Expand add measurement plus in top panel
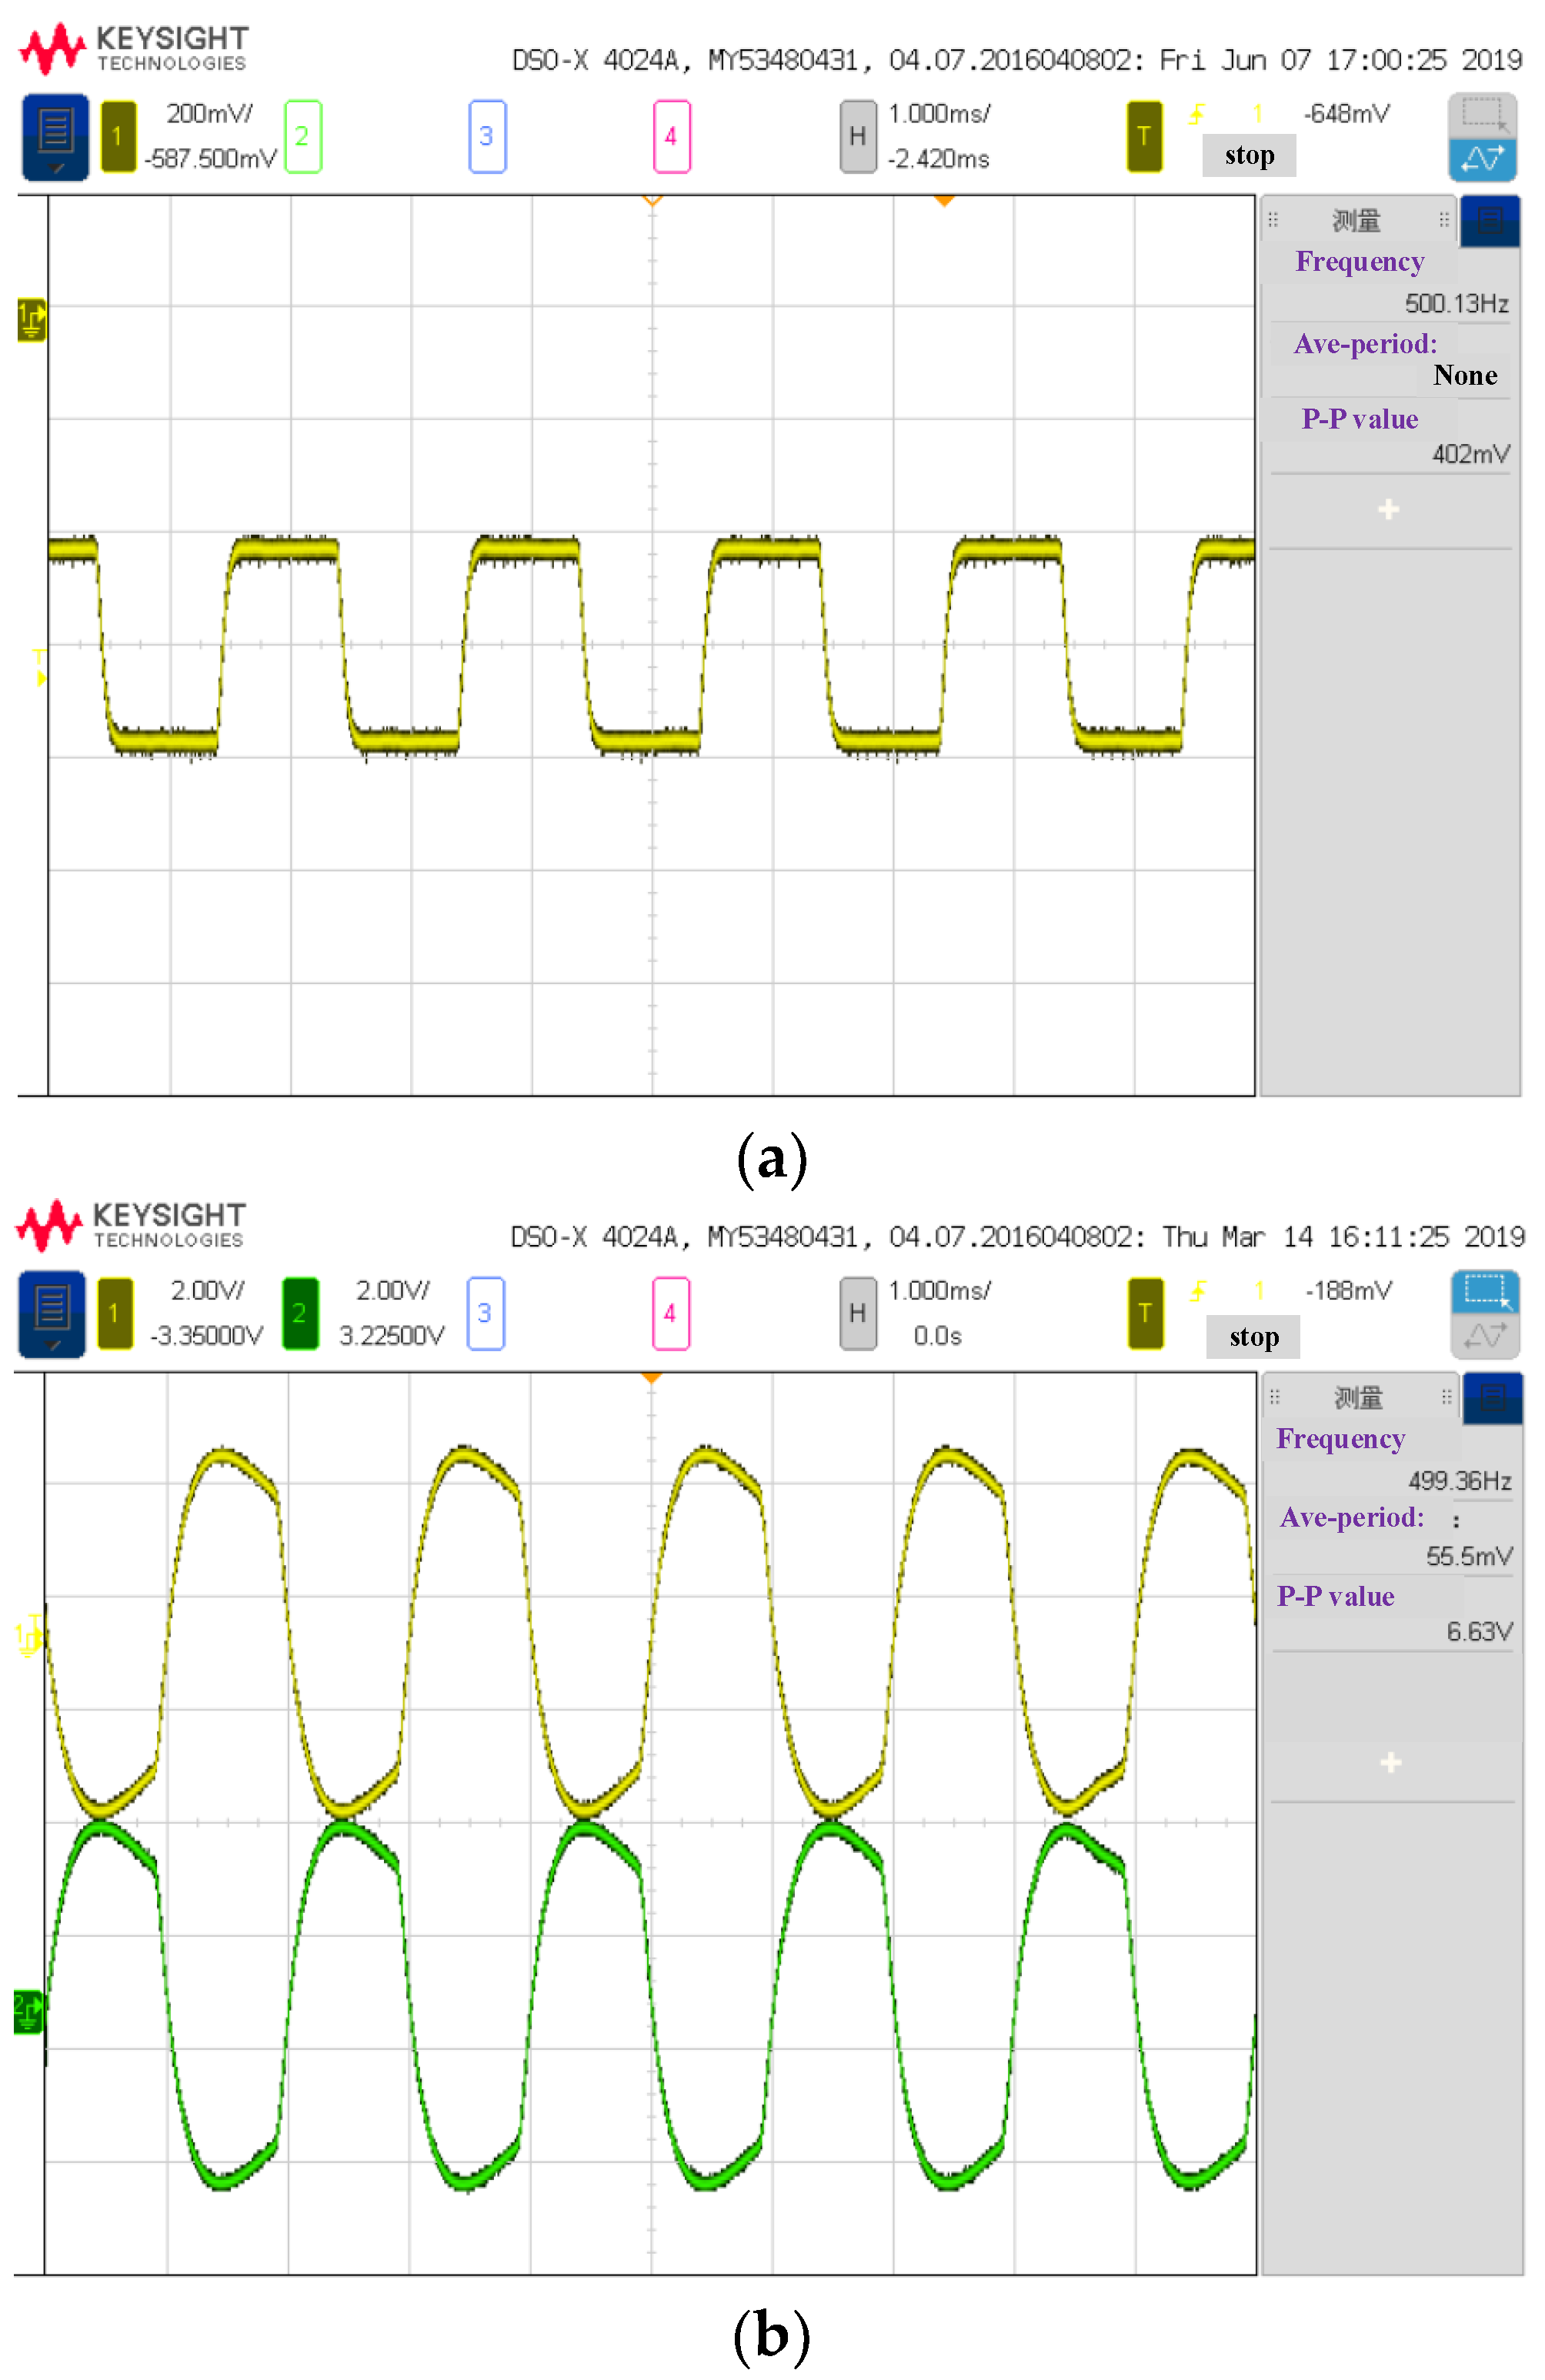This screenshot has height=2380, width=1545. [1388, 510]
